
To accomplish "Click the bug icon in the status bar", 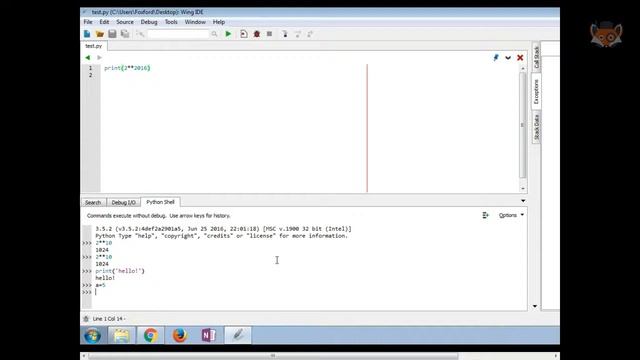I will tap(86, 318).
